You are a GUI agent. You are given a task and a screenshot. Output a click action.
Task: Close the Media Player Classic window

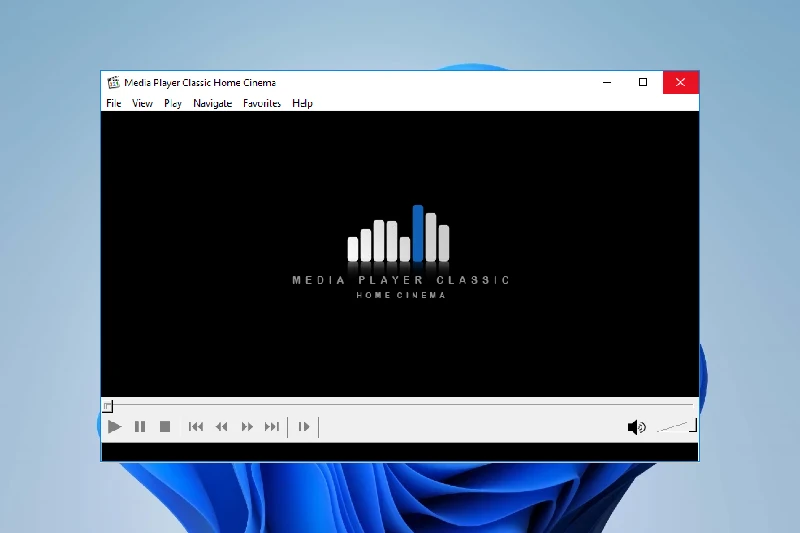coord(681,82)
